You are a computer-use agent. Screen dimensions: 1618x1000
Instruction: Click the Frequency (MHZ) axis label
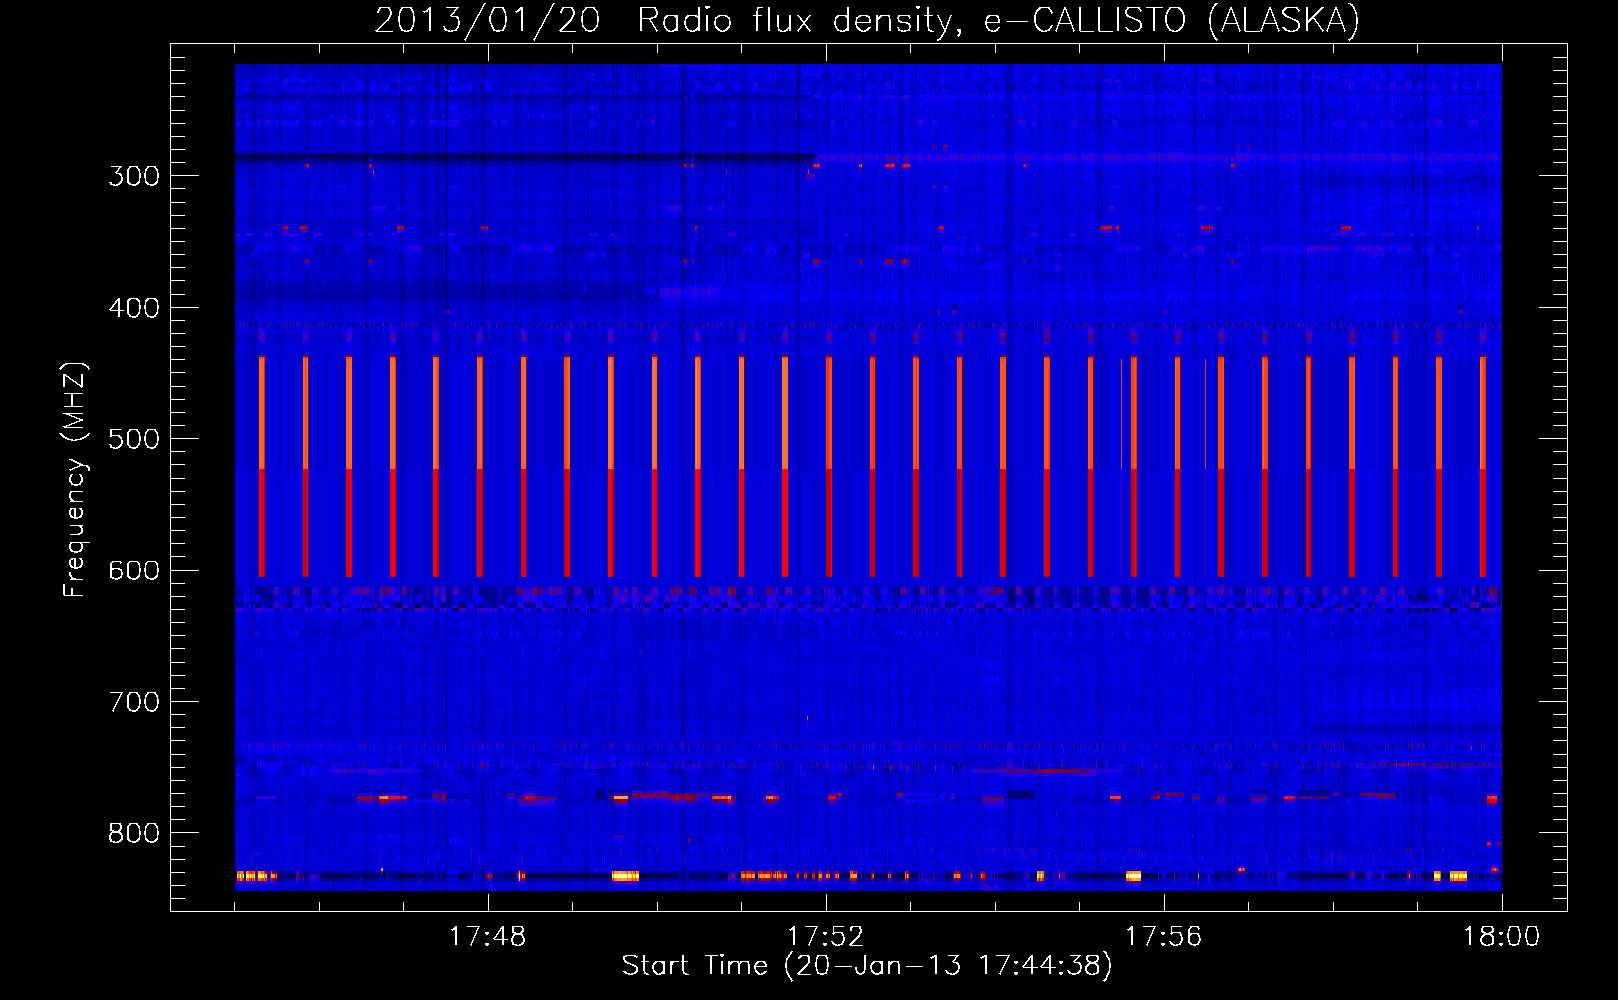(x=75, y=480)
